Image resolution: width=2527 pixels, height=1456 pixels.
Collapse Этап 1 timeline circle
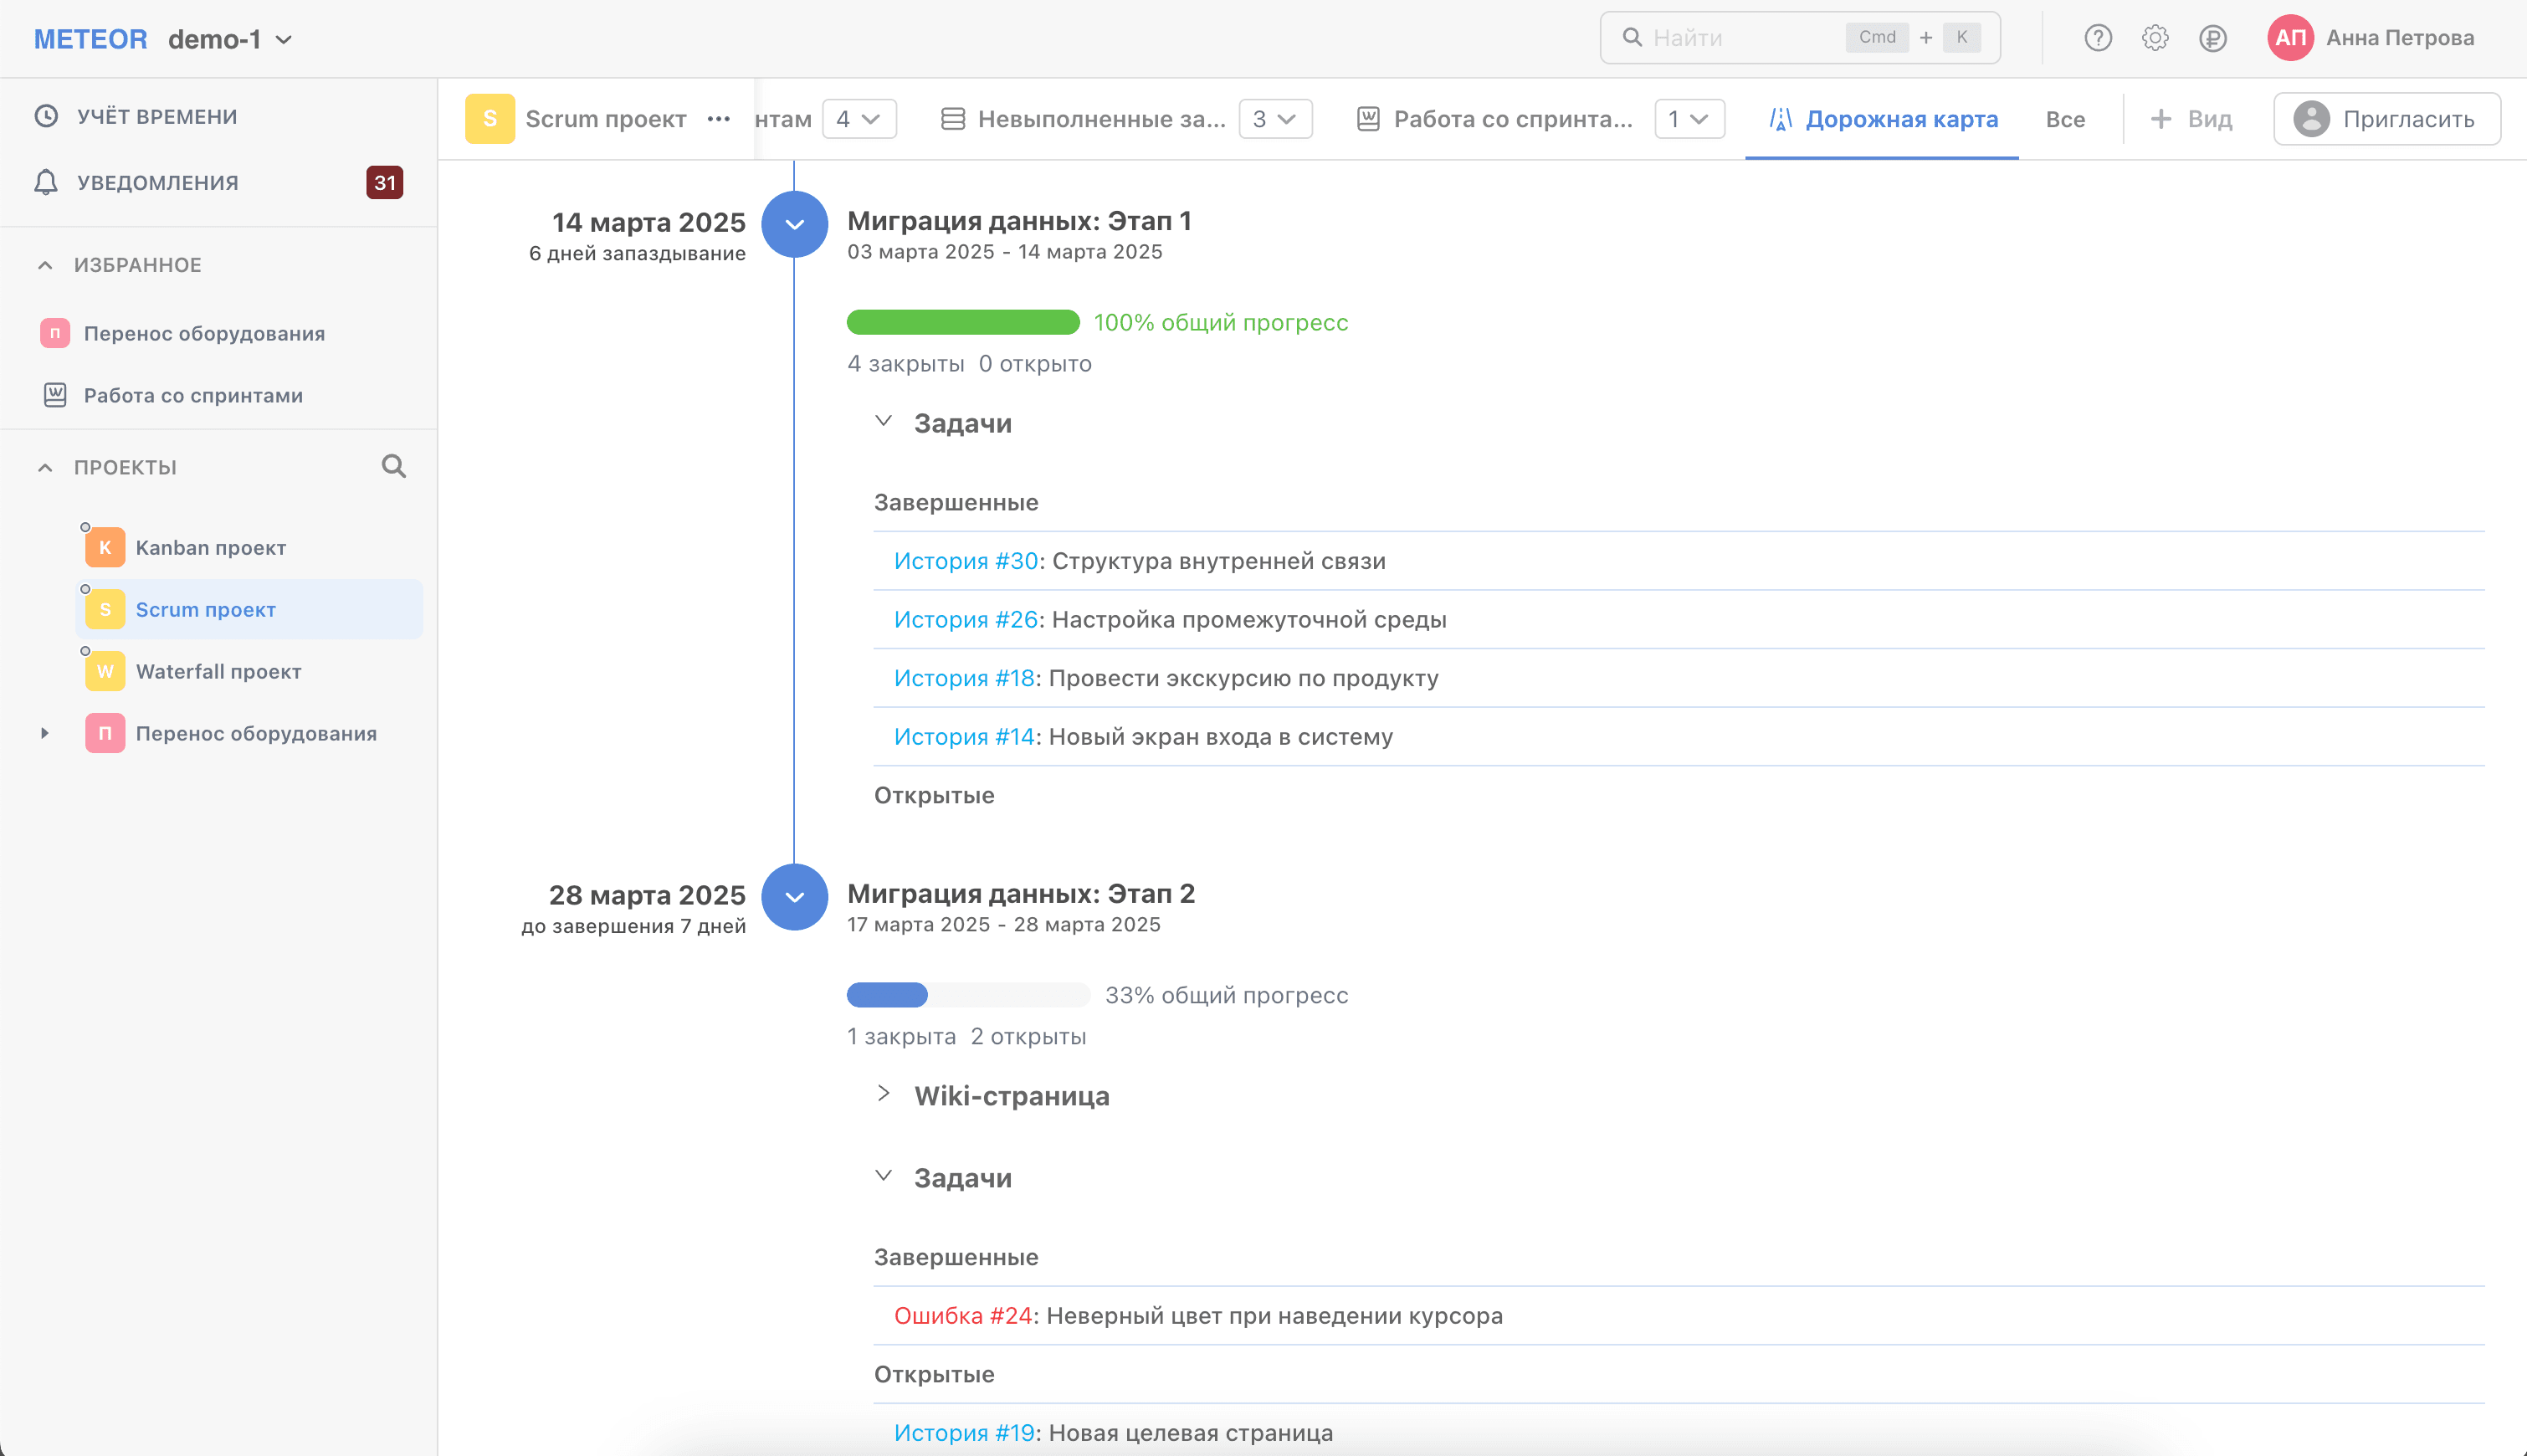click(795, 224)
